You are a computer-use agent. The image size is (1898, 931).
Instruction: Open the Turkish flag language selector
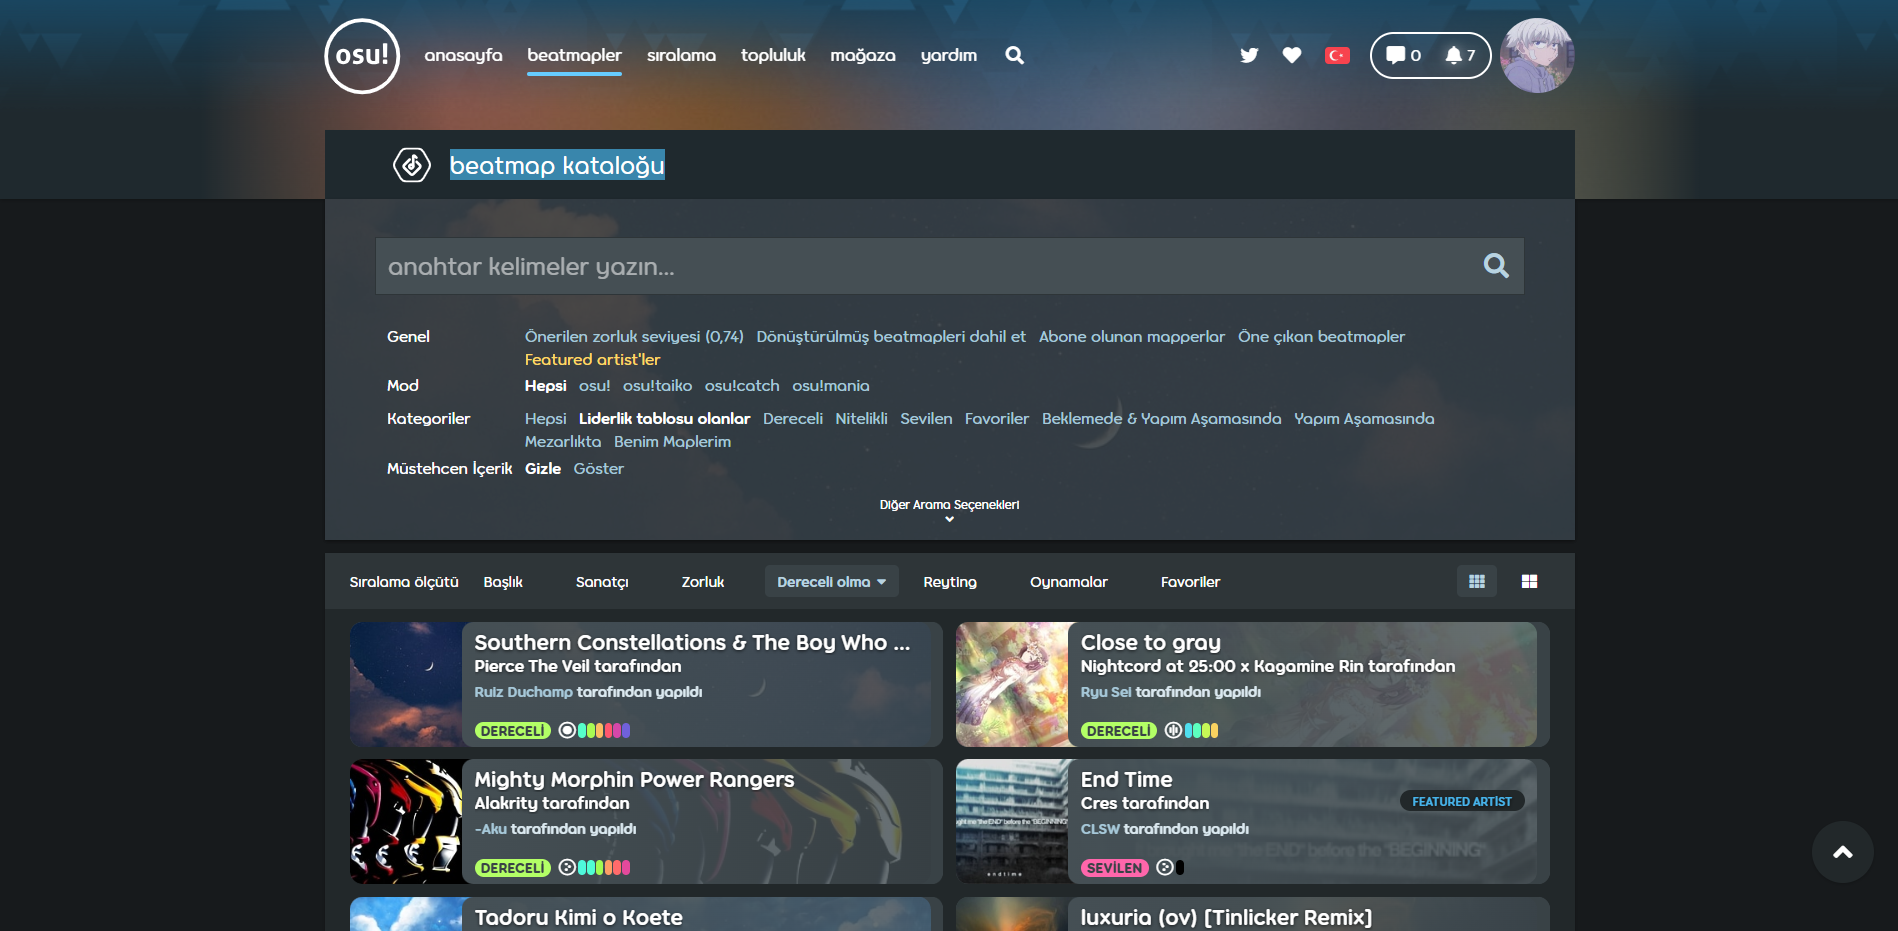point(1337,55)
